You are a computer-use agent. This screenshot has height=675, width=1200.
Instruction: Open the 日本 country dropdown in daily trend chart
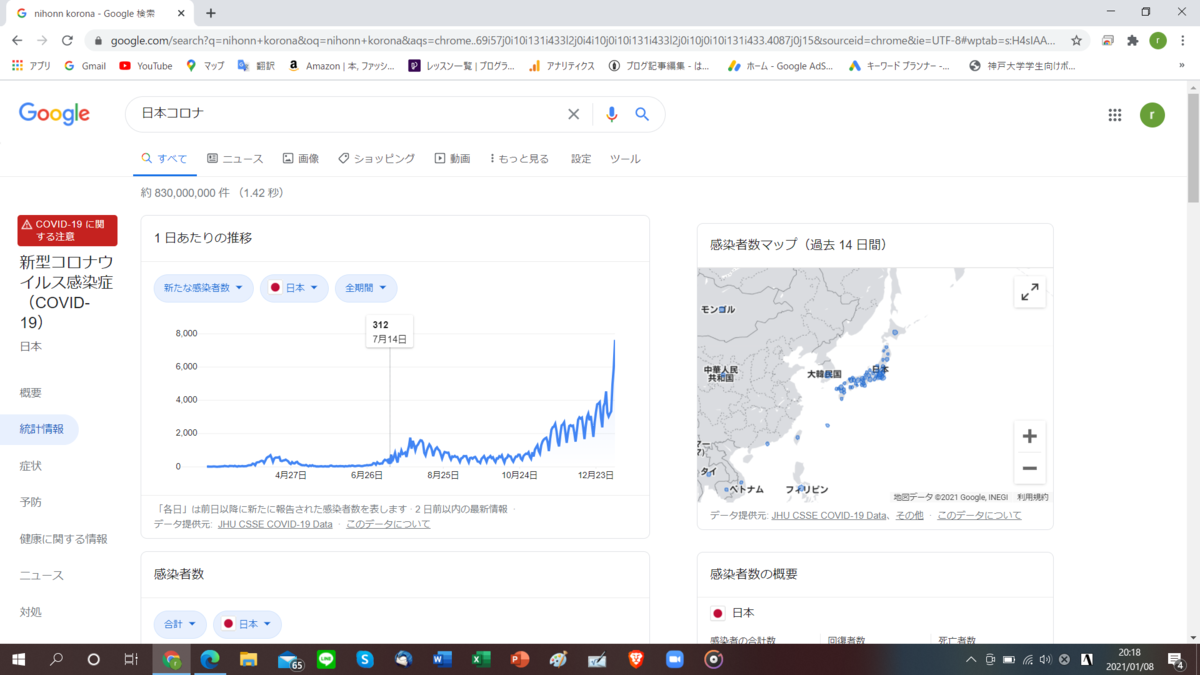[294, 288]
